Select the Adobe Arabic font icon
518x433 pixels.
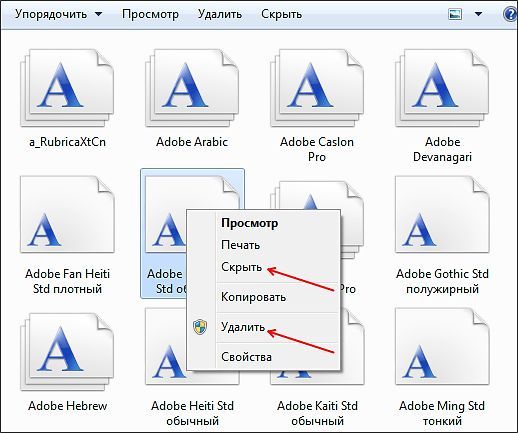[192, 88]
